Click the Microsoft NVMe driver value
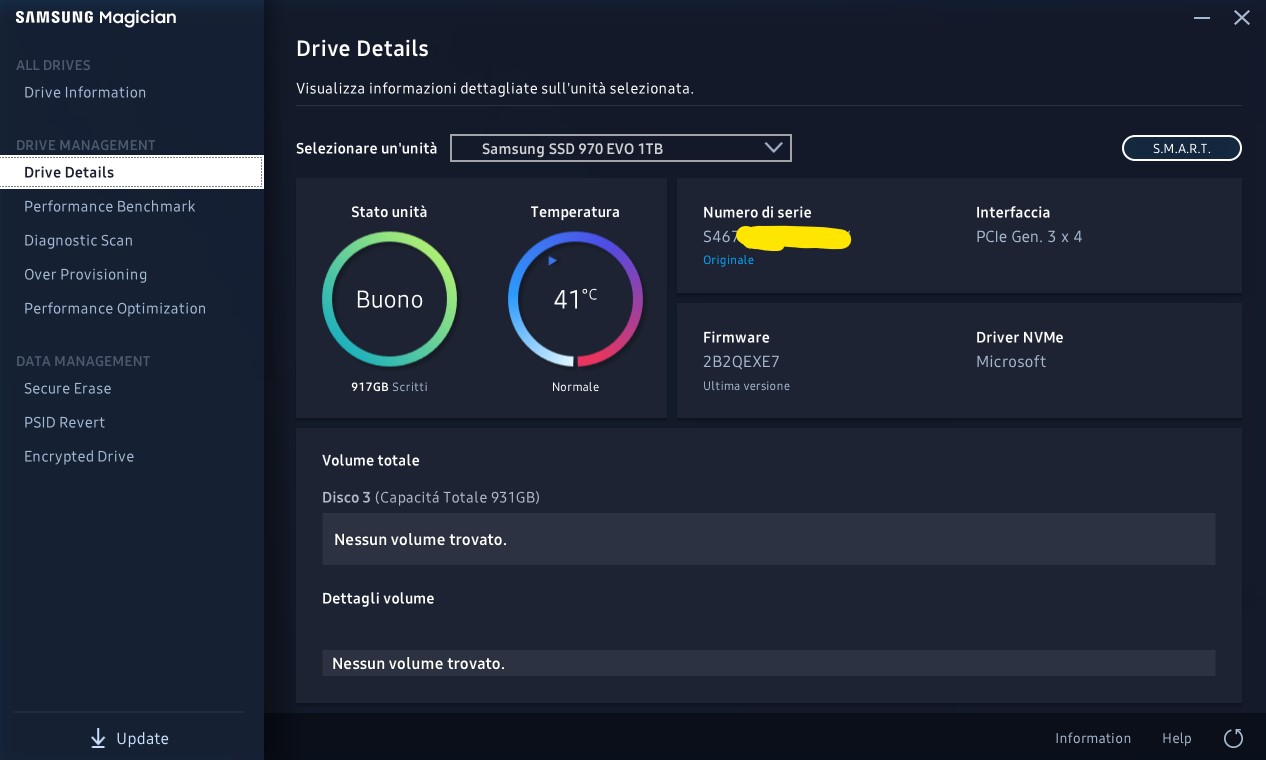 (1011, 361)
